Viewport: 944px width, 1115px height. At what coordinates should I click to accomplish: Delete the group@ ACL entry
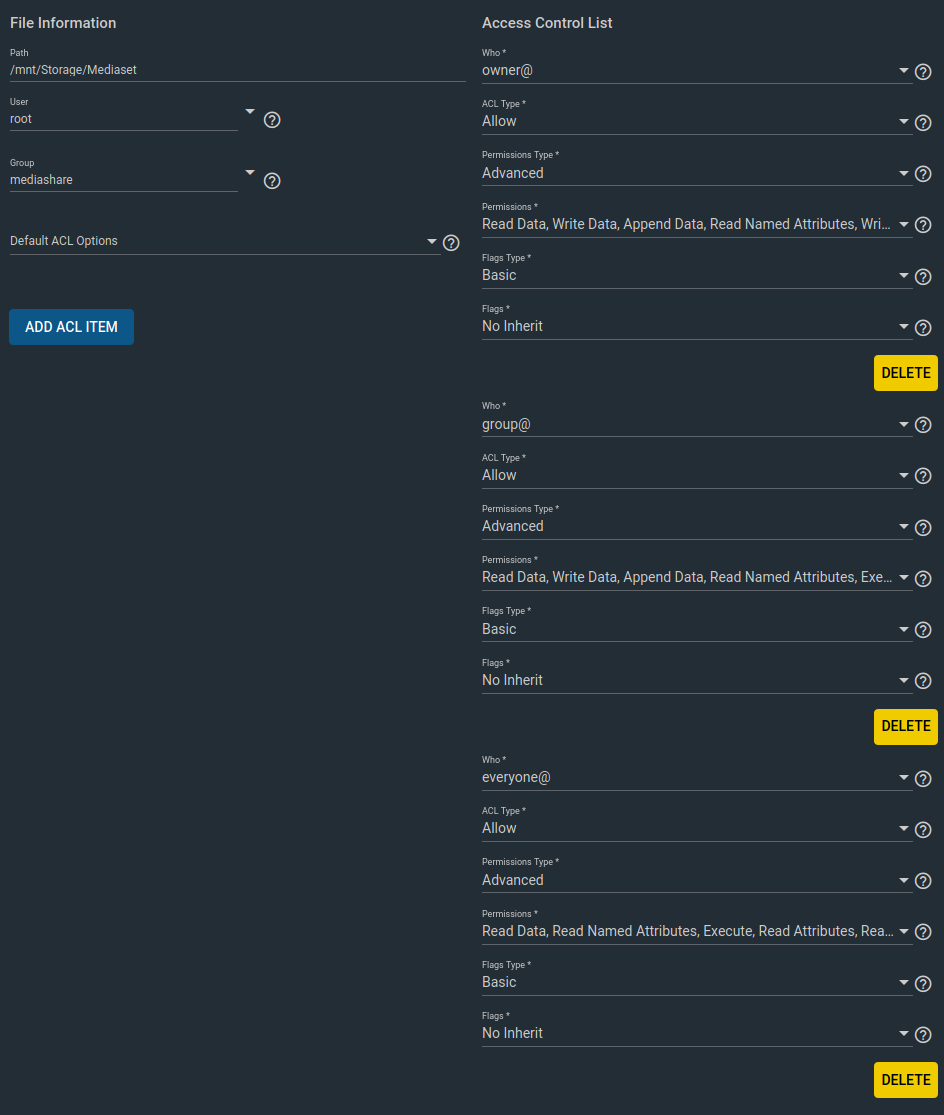tap(906, 727)
